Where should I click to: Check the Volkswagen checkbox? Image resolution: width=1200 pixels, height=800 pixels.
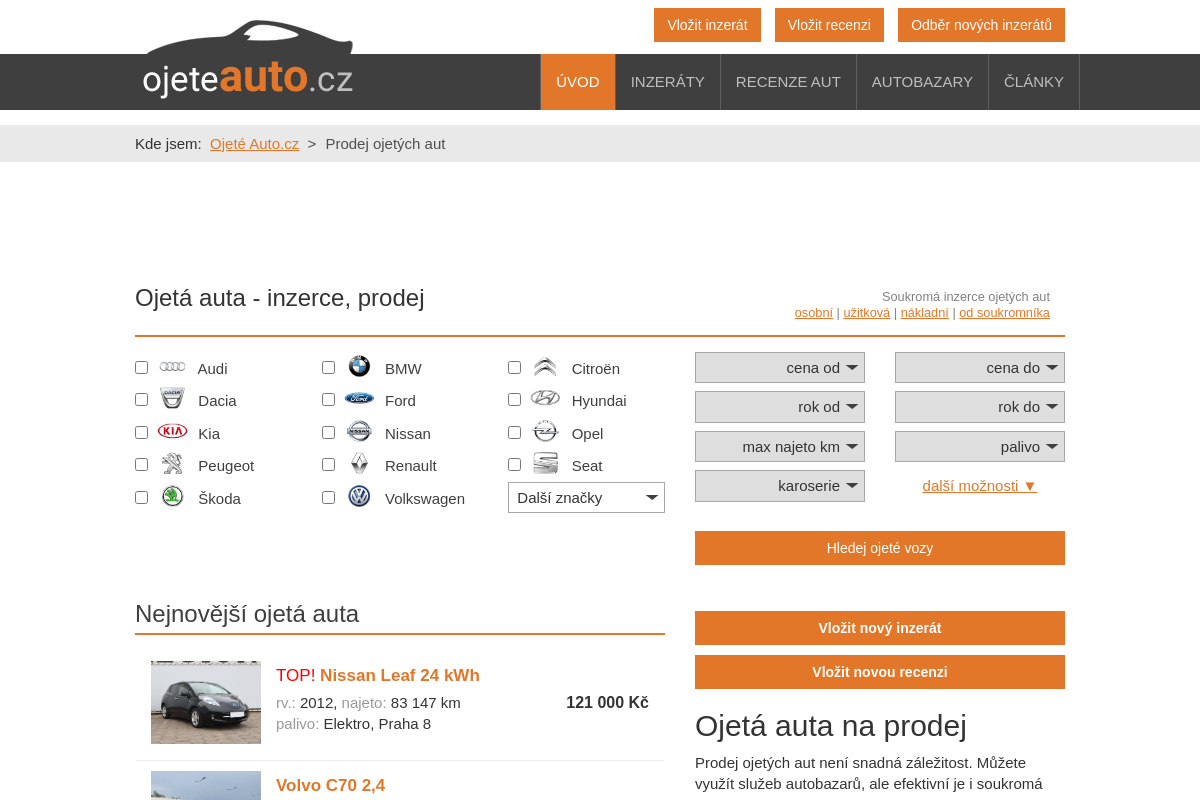tap(328, 497)
